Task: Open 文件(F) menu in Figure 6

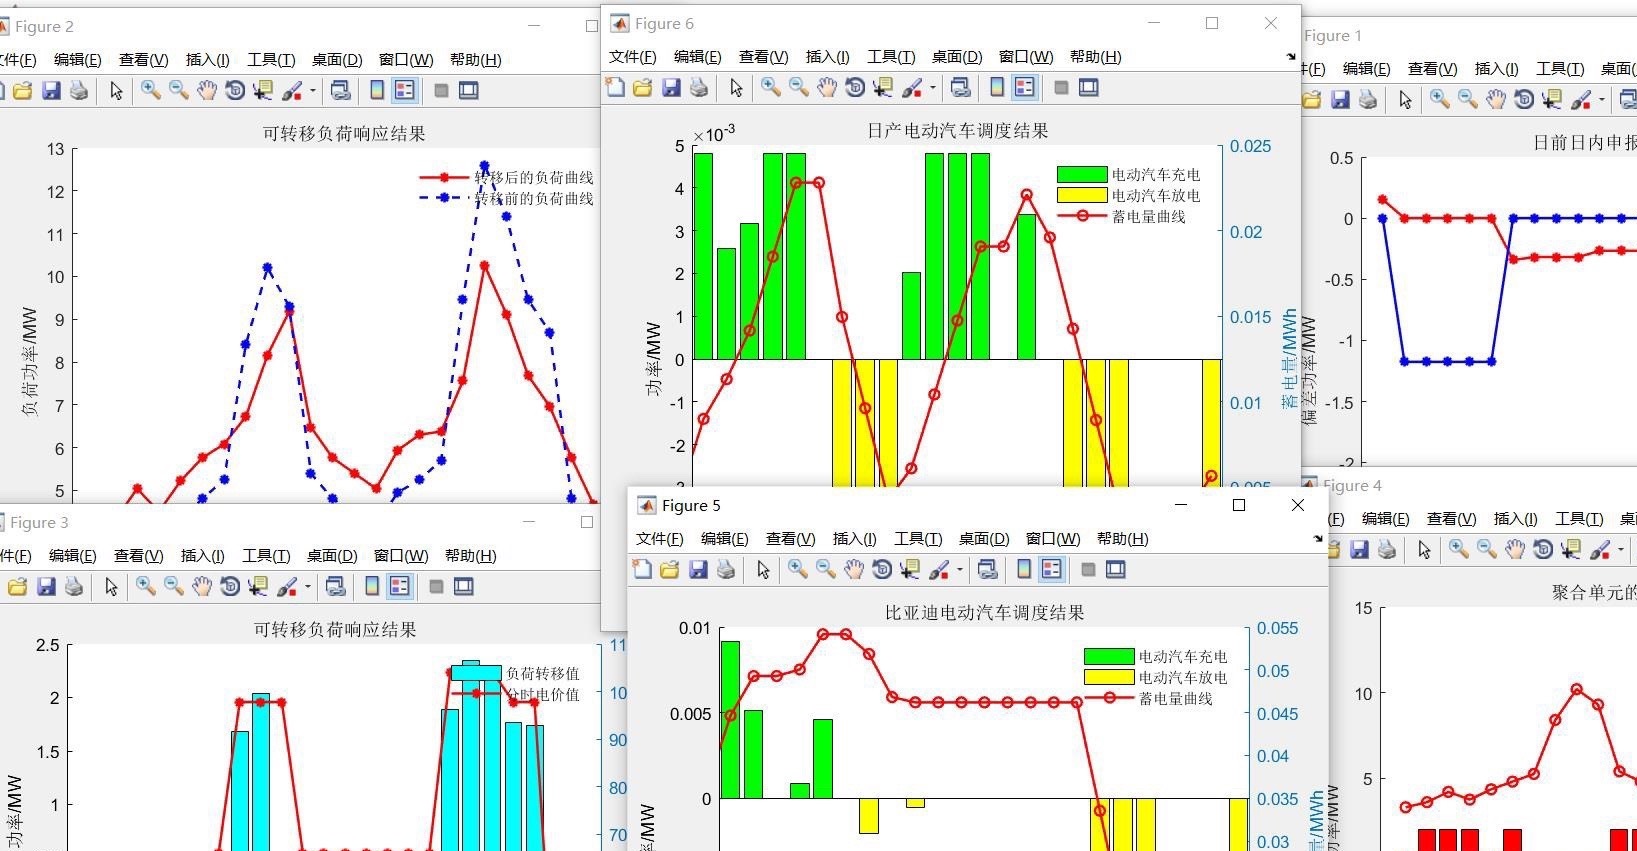Action: (x=633, y=57)
